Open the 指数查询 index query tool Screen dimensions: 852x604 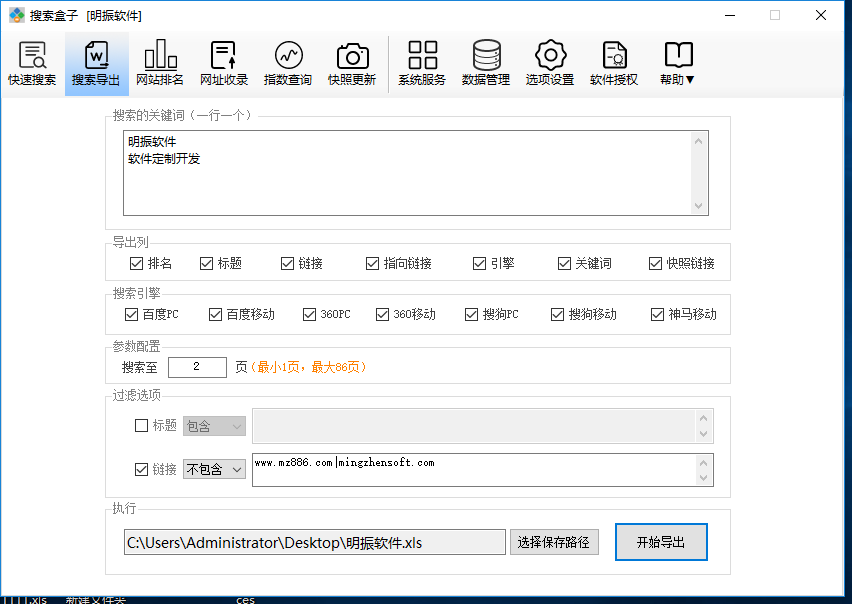pos(288,63)
